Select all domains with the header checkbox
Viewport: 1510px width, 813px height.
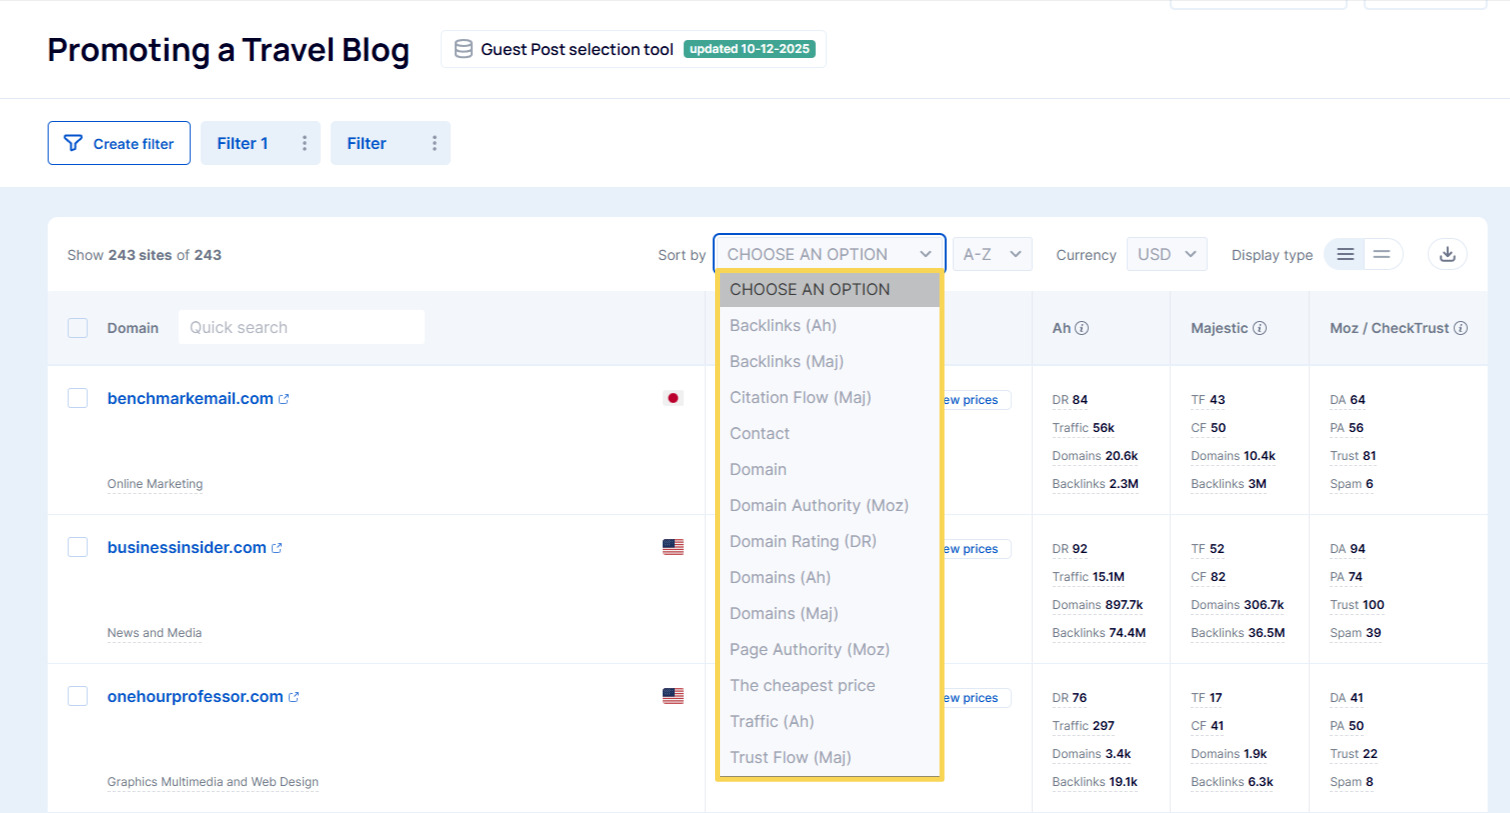[77, 327]
